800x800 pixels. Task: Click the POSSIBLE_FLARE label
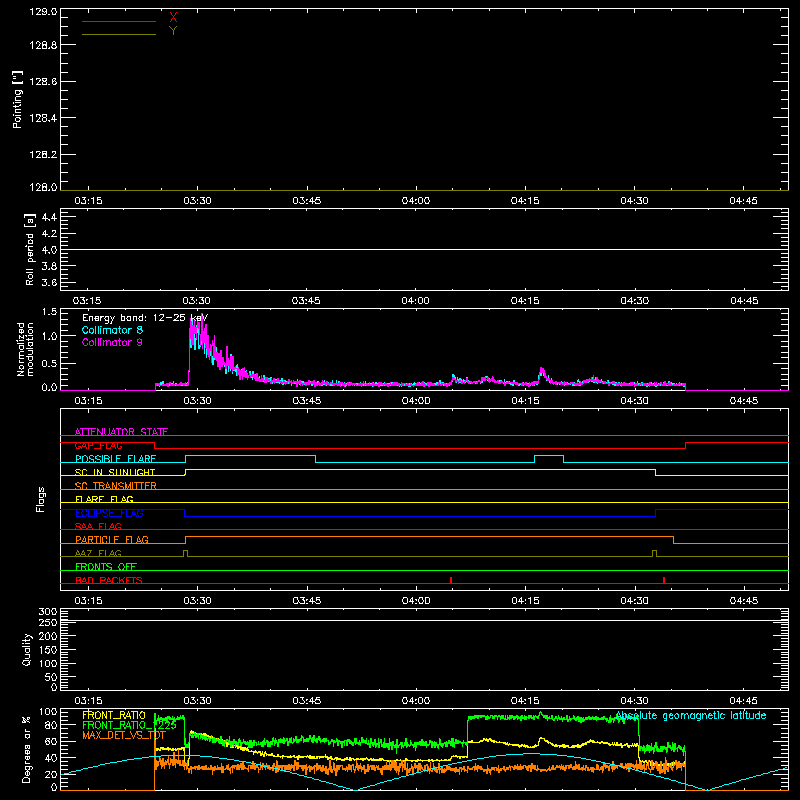pyautogui.click(x=115, y=459)
